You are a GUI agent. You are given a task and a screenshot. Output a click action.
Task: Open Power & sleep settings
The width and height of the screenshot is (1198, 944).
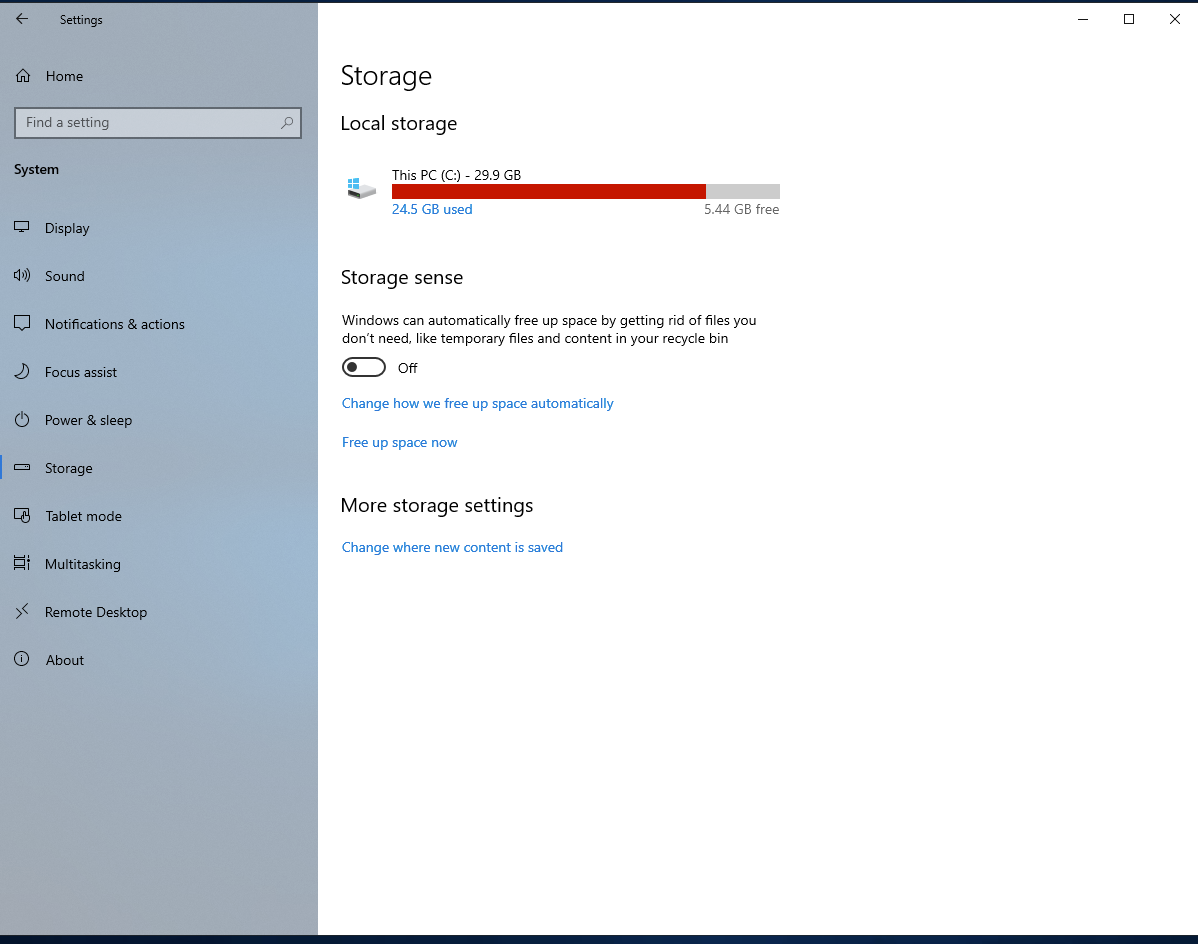[x=89, y=421]
